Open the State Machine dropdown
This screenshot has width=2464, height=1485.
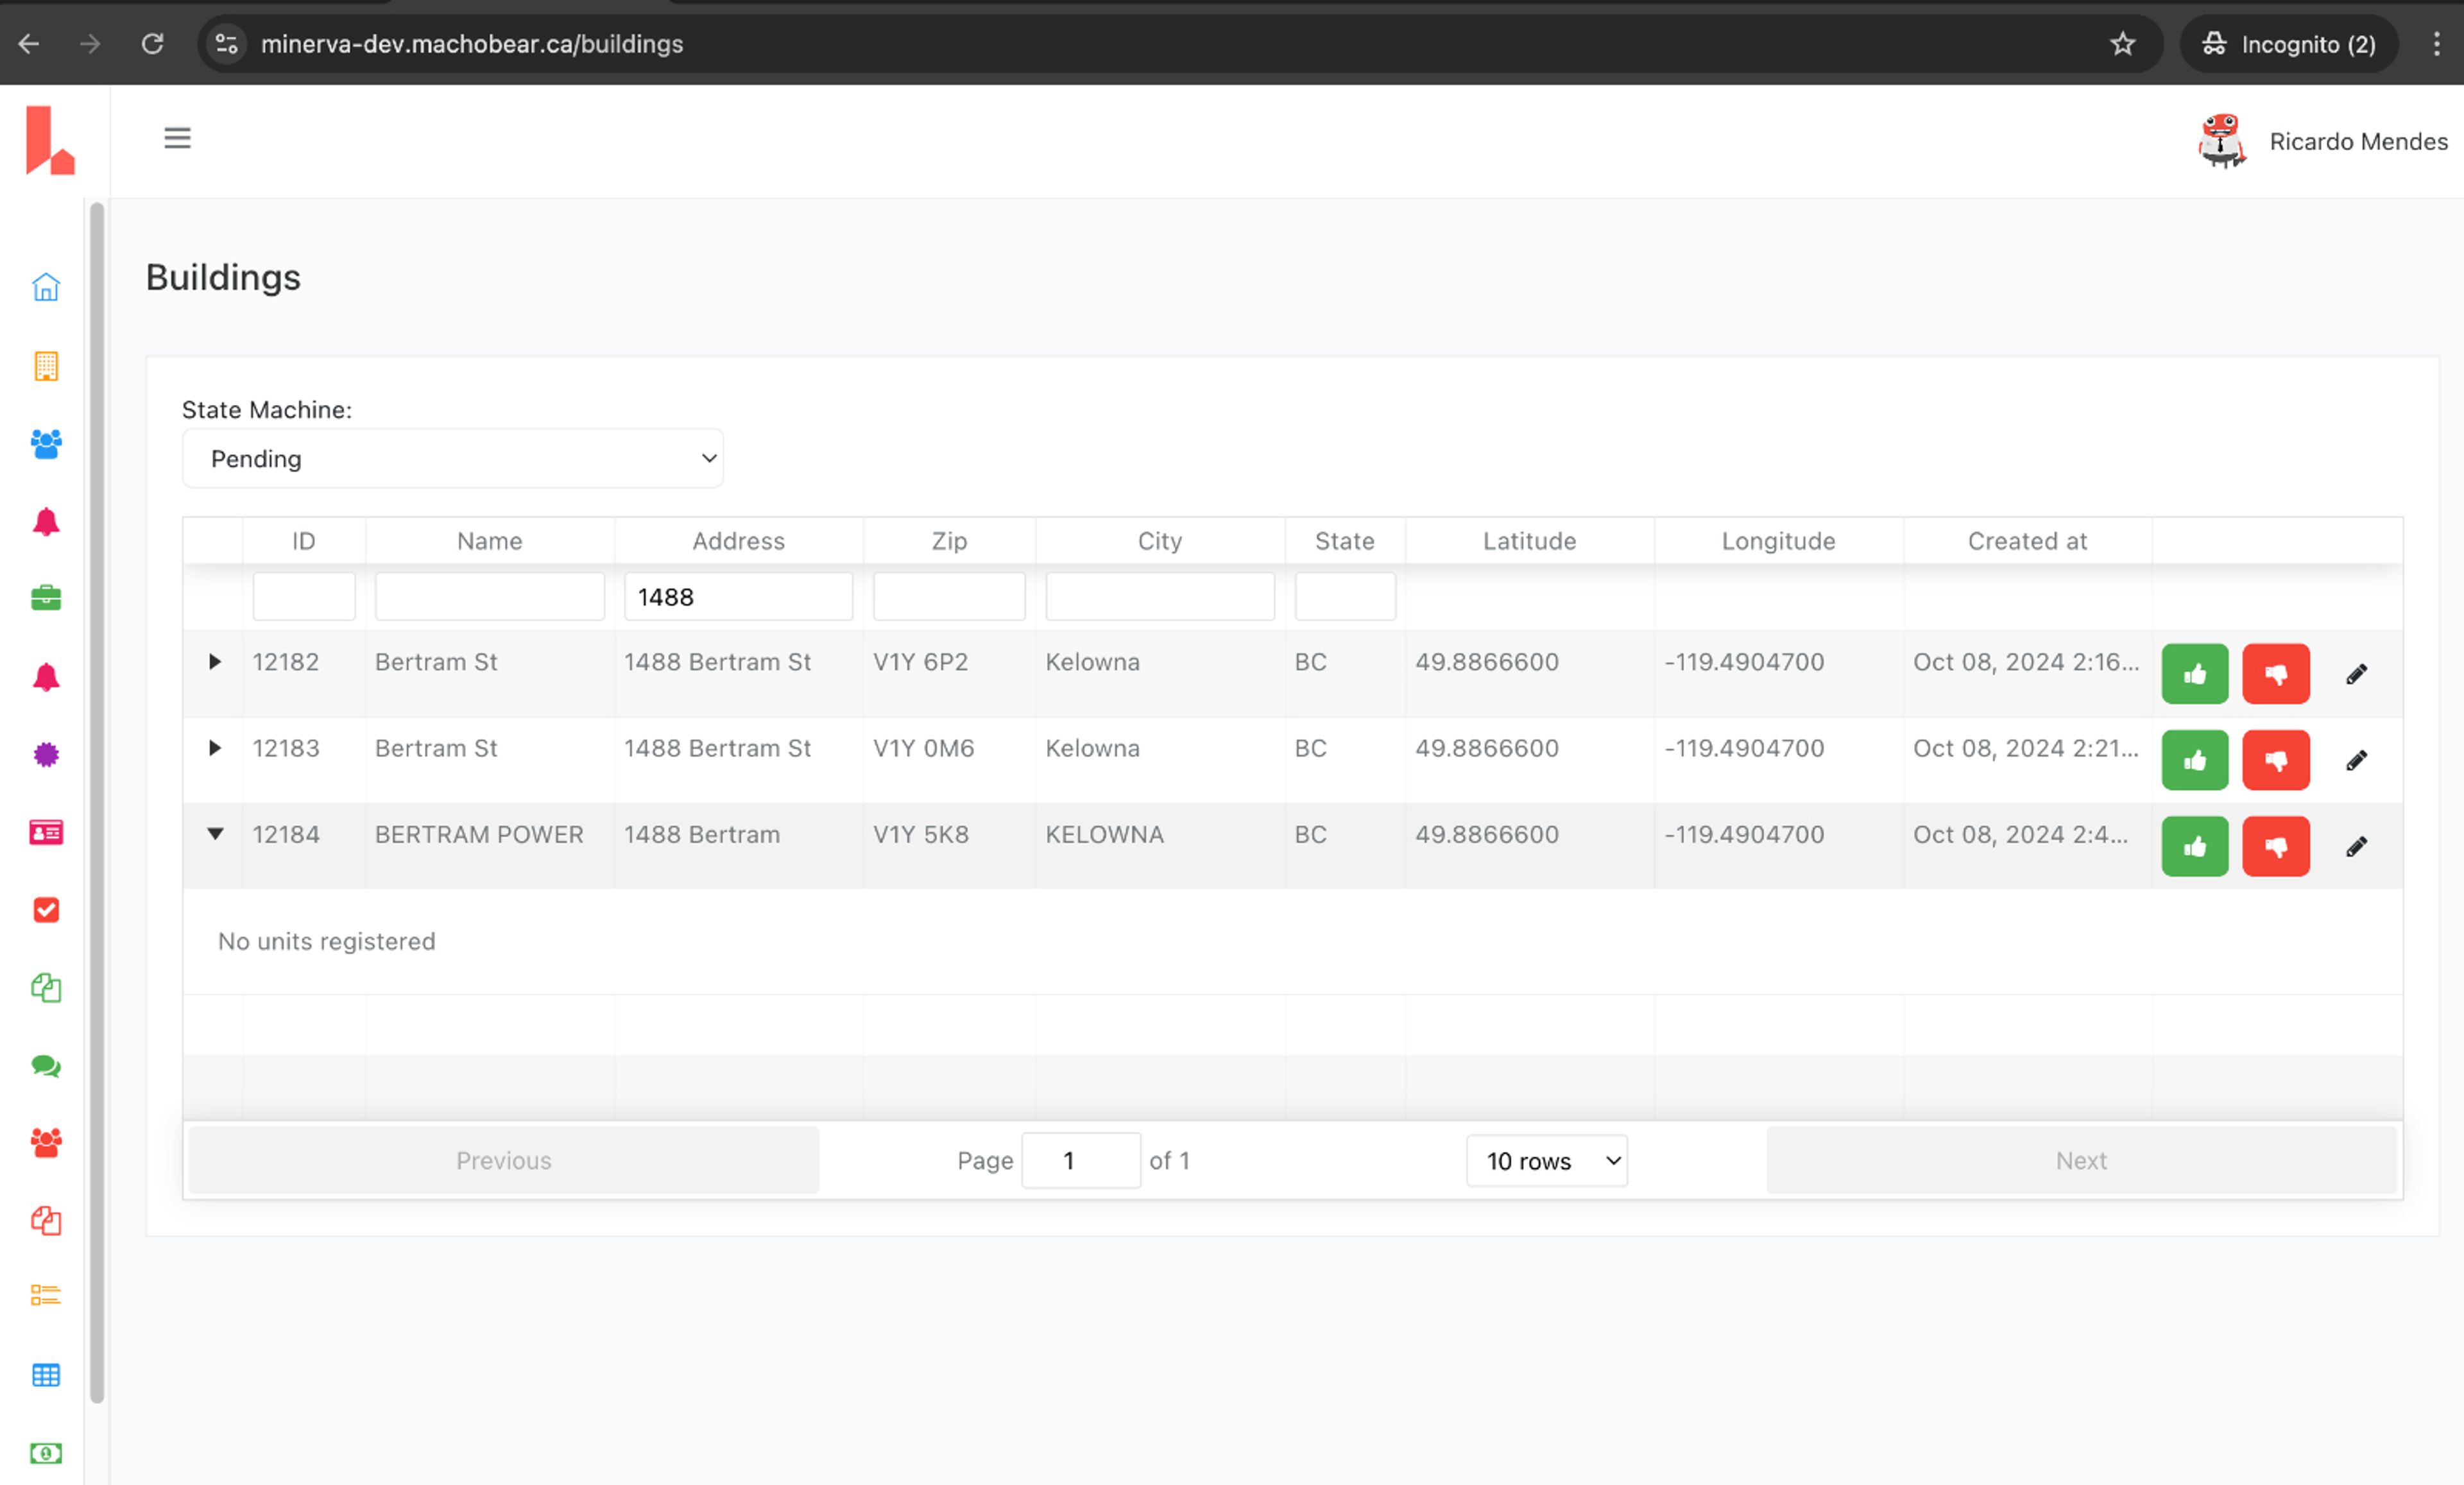pos(452,459)
